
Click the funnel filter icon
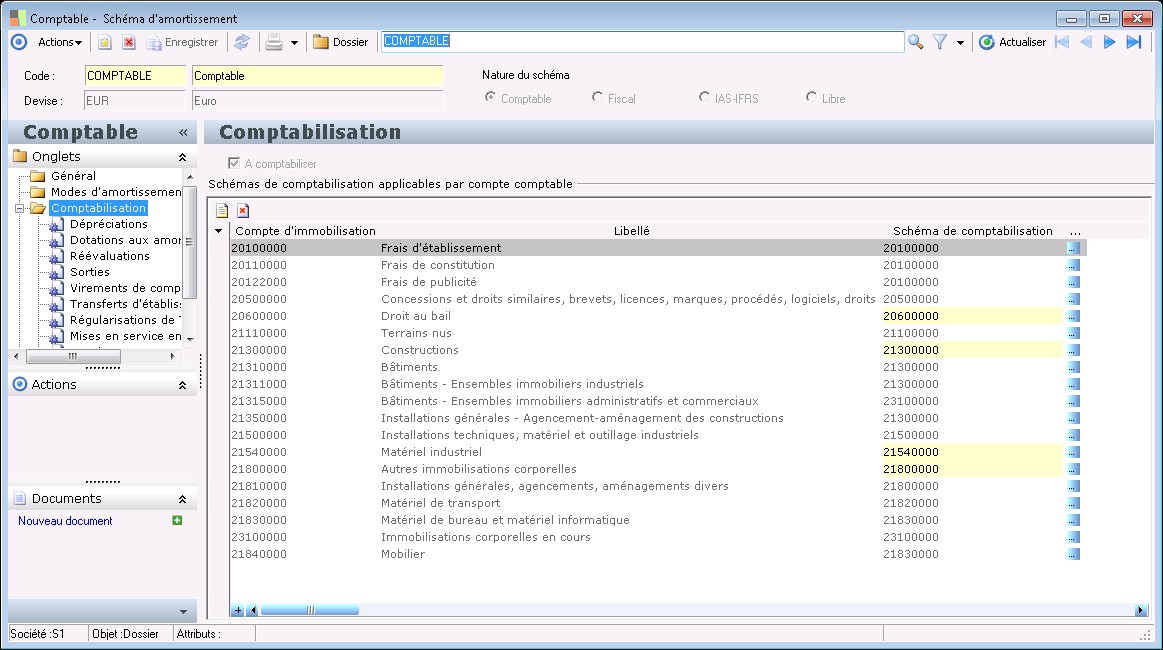pyautogui.click(x=940, y=42)
